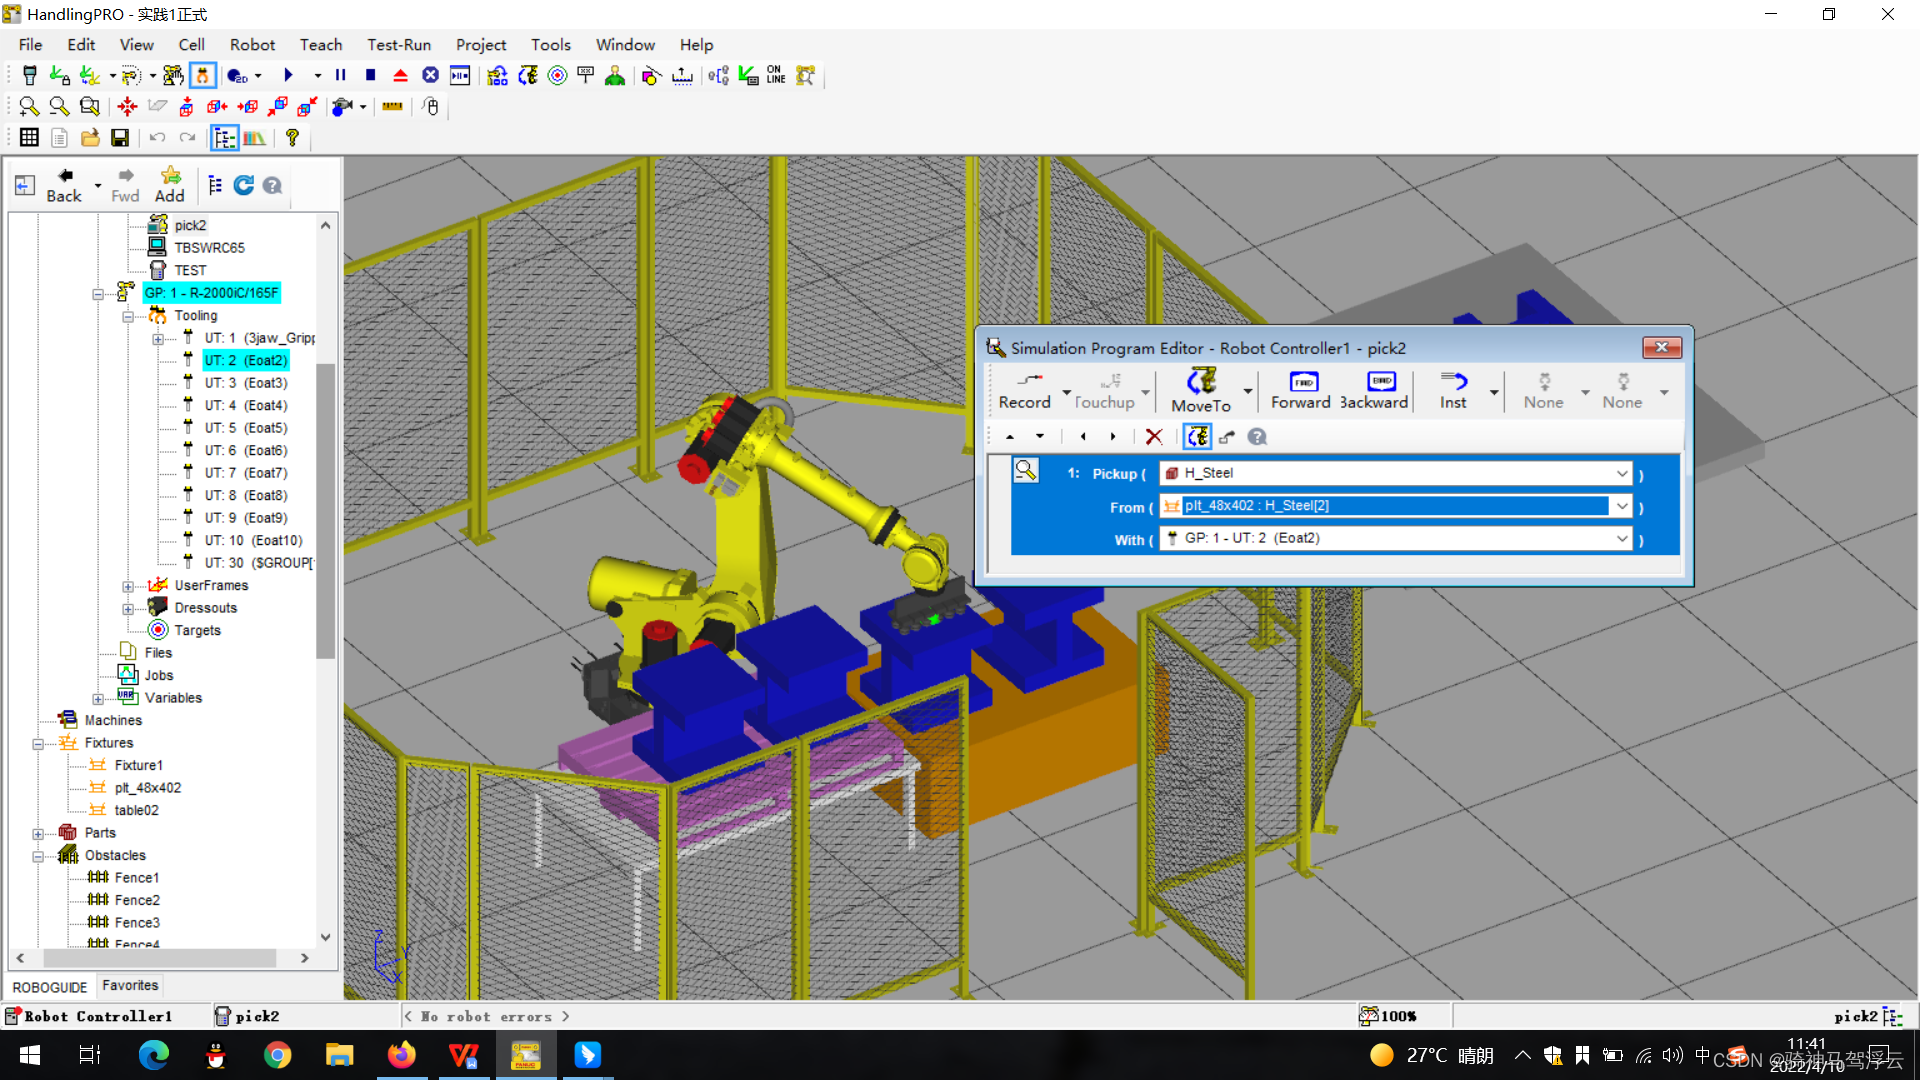Click the open folder icon
Image resolution: width=1920 pixels, height=1080 pixels.
click(x=90, y=138)
